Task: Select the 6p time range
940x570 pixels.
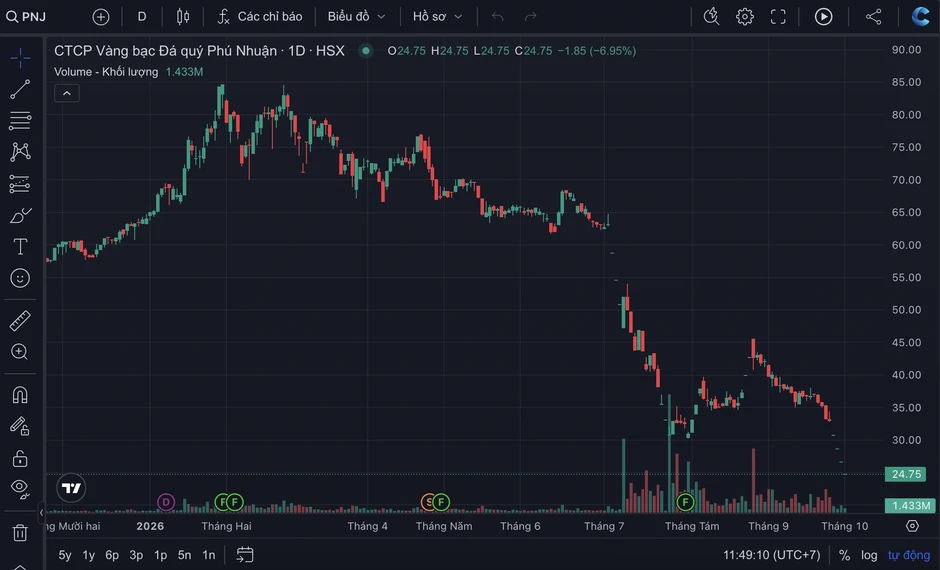Action: (x=112, y=555)
